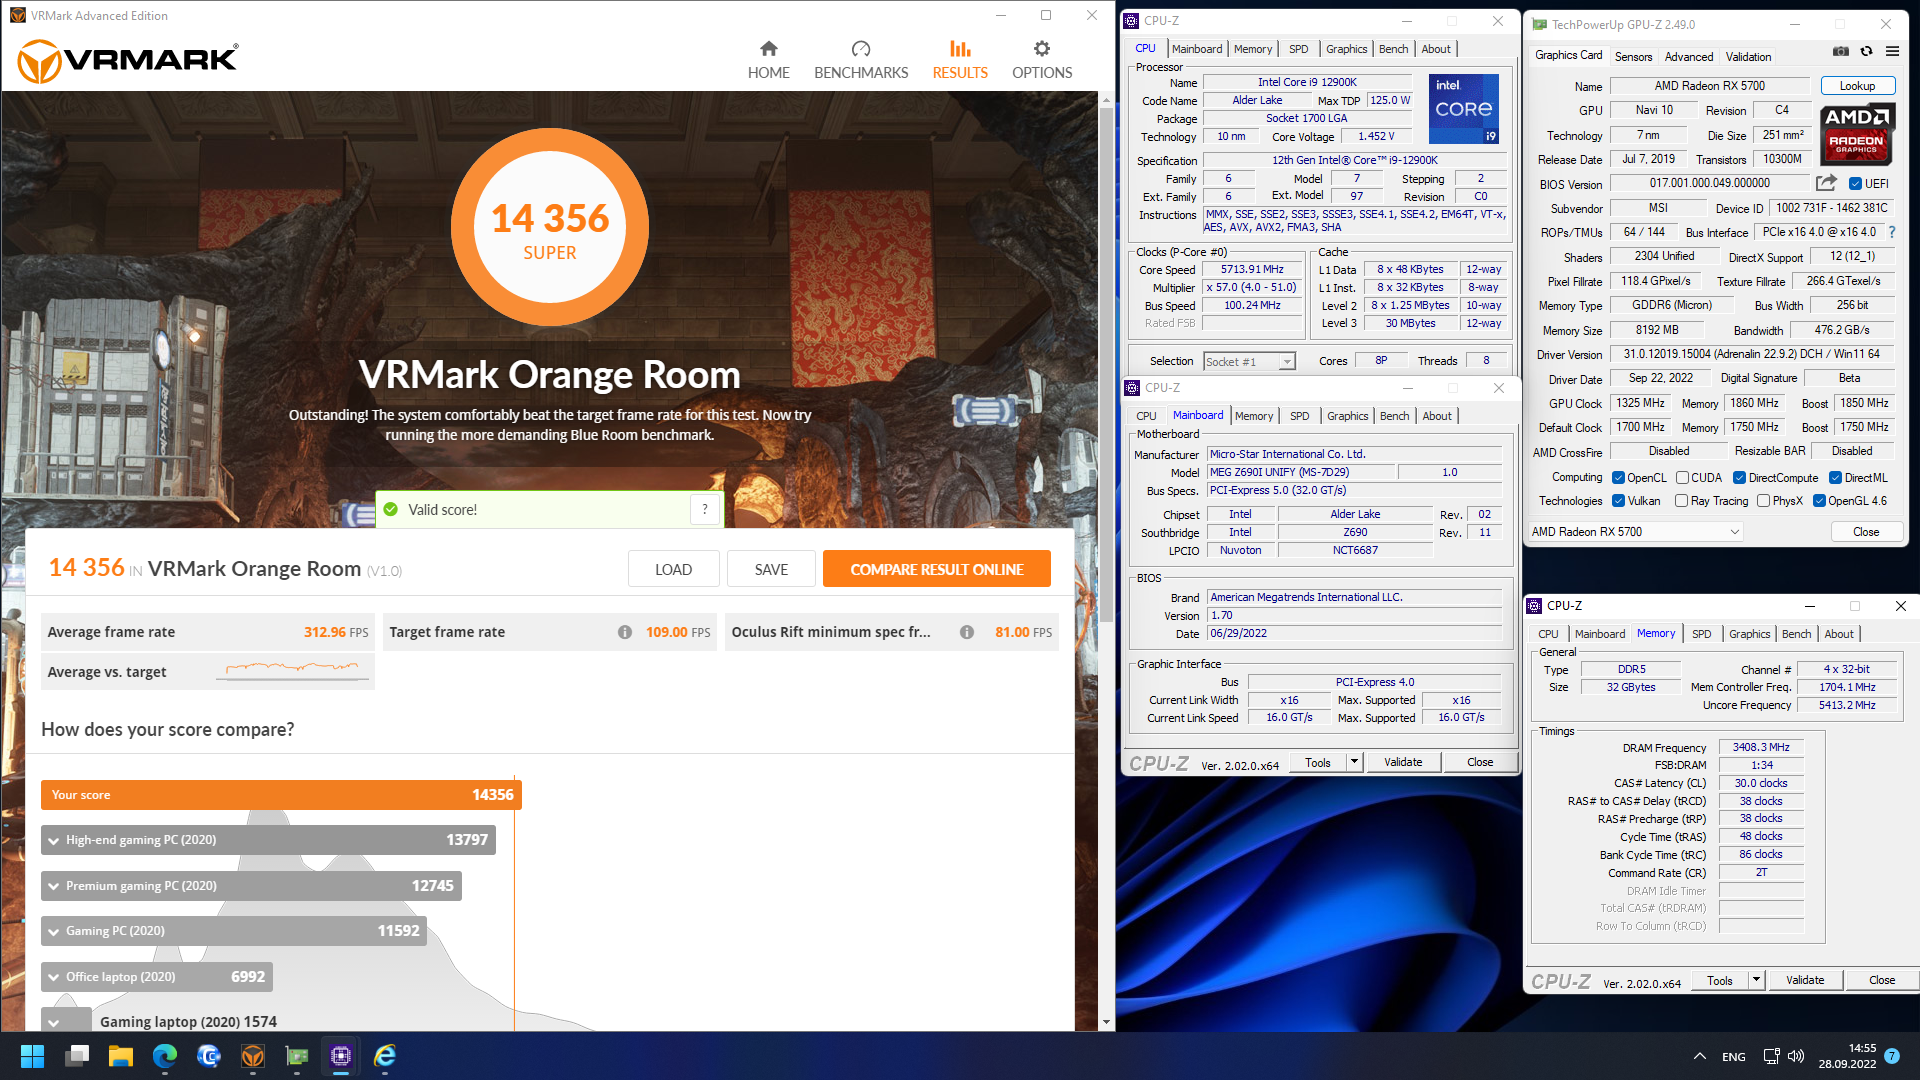Open Windows Start menu
Screen dimensions: 1920x1080
point(32,1056)
